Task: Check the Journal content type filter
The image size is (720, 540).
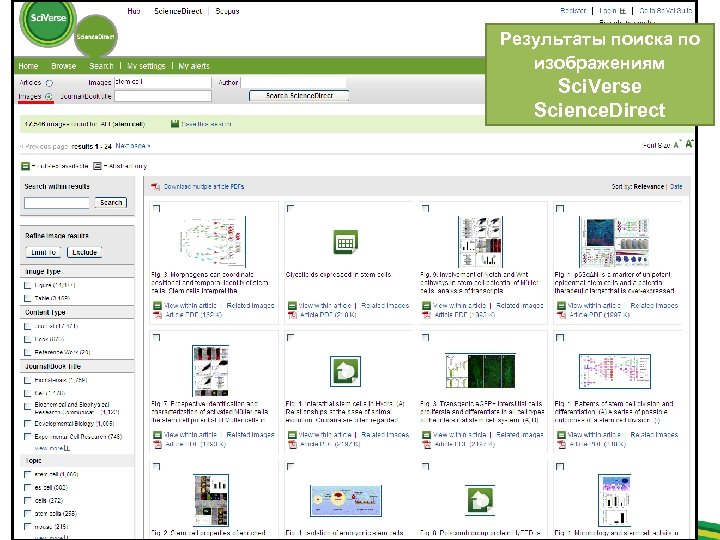Action: coord(27,326)
